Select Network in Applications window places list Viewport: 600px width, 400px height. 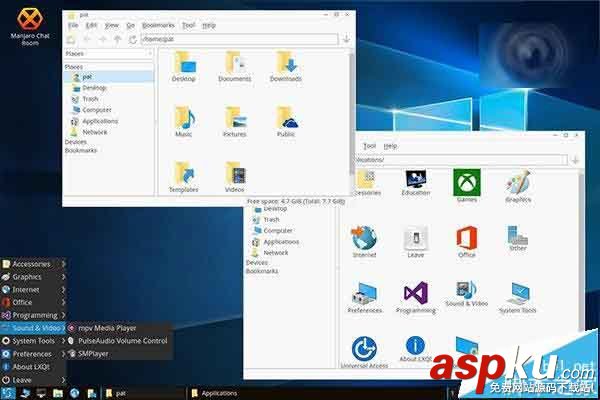(x=270, y=253)
